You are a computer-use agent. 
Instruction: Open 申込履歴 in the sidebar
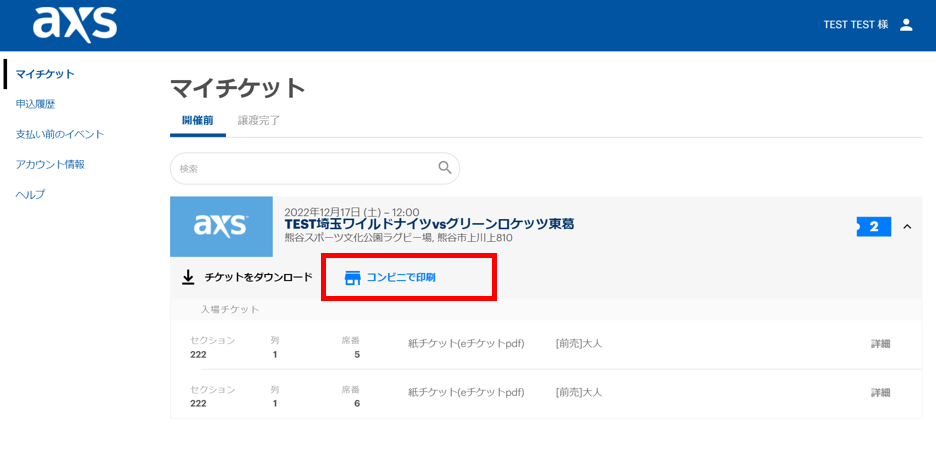click(35, 104)
